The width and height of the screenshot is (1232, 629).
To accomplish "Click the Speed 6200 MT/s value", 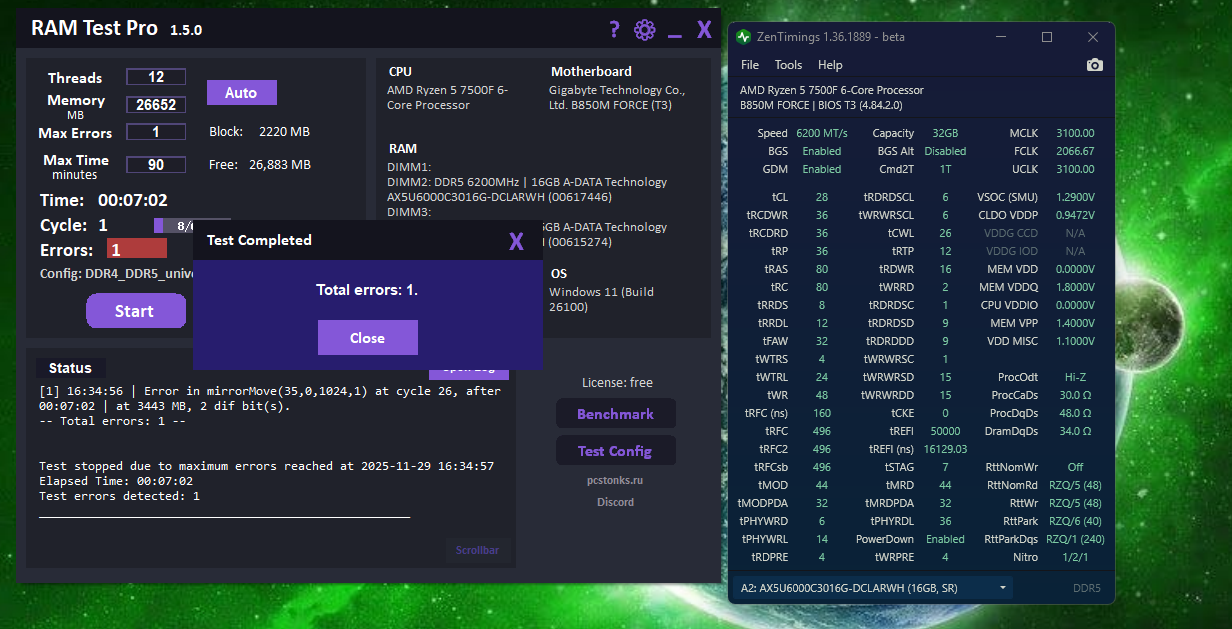I will (x=822, y=133).
